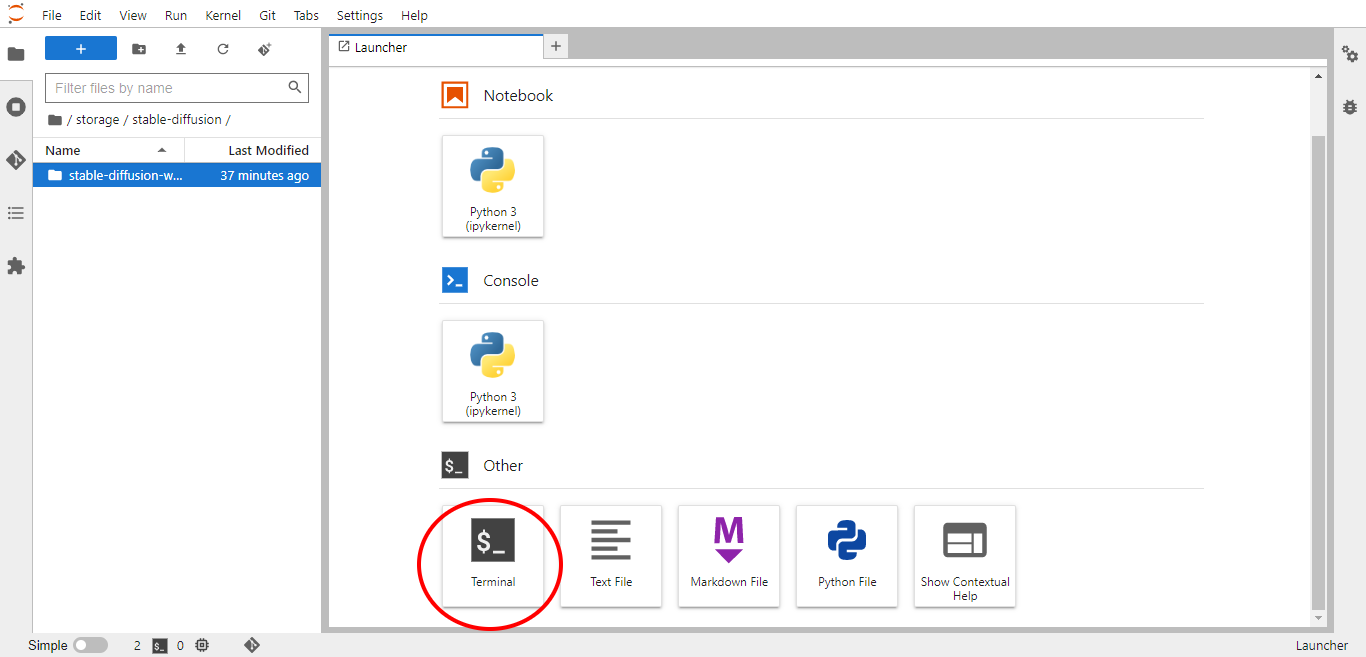1366x657 pixels.
Task: Launch a new Terminal
Action: 493,556
